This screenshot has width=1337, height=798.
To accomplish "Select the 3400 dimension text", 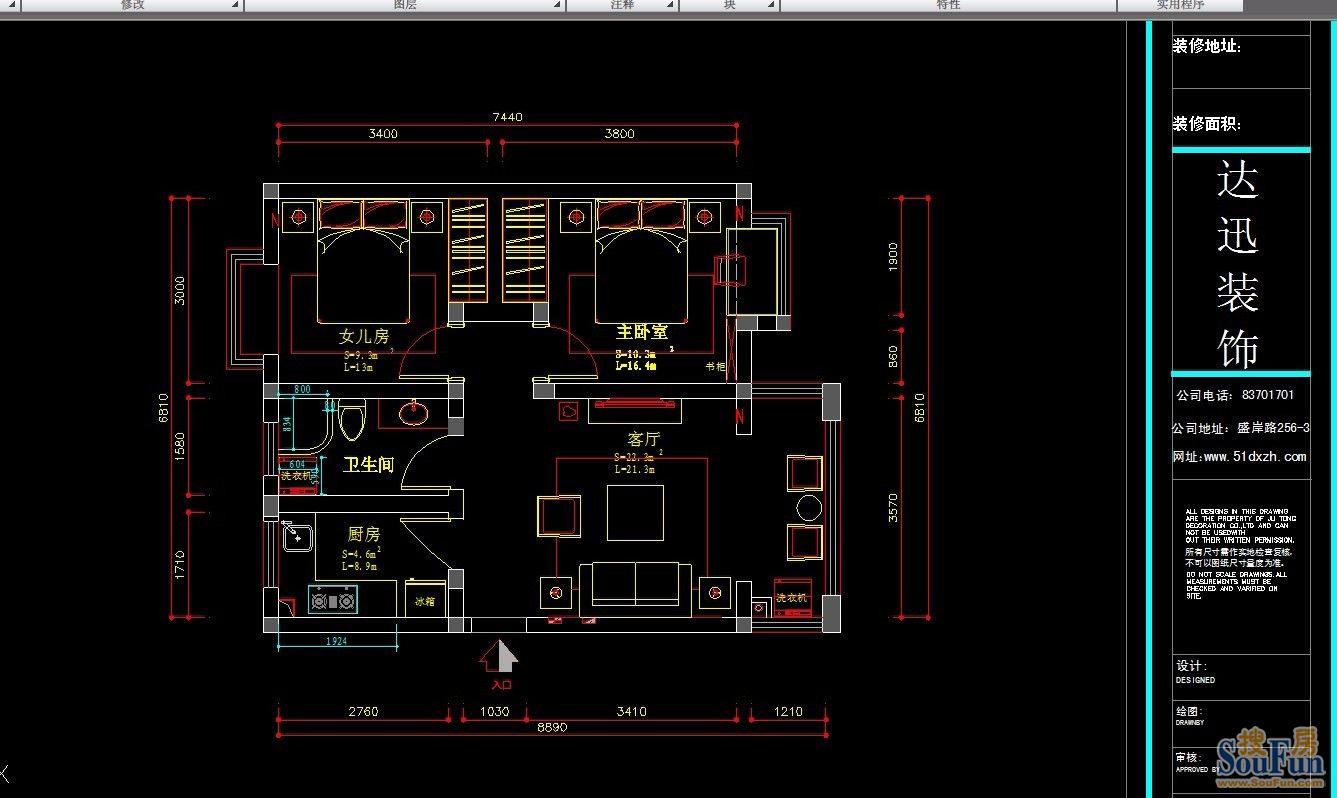I will pos(383,133).
